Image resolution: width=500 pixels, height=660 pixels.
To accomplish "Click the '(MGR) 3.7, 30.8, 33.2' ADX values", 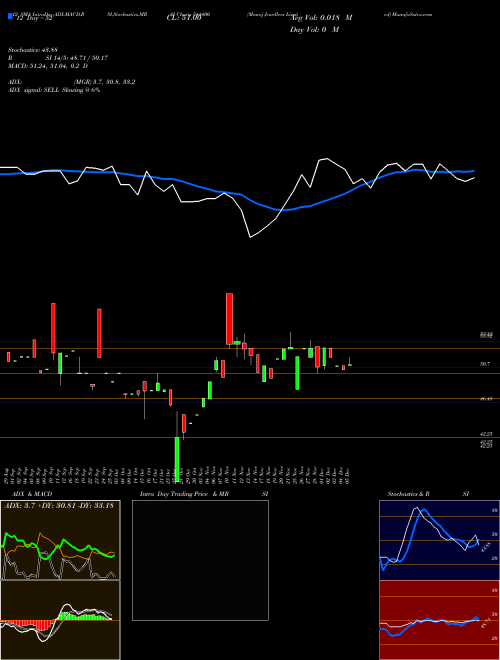I will click(x=104, y=82).
